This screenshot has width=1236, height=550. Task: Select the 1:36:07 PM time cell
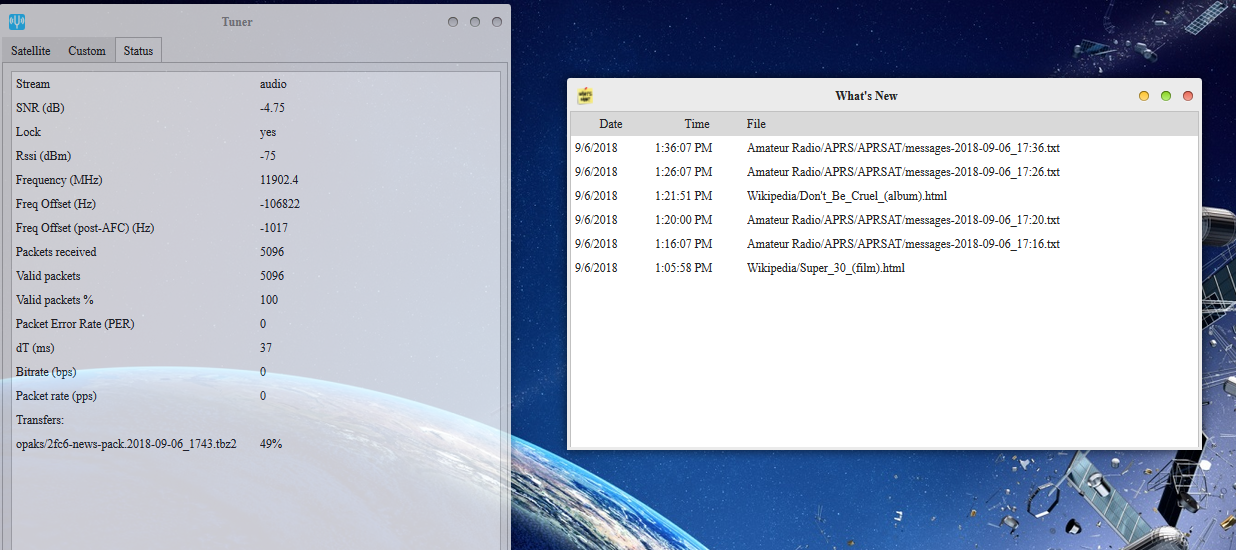(684, 148)
